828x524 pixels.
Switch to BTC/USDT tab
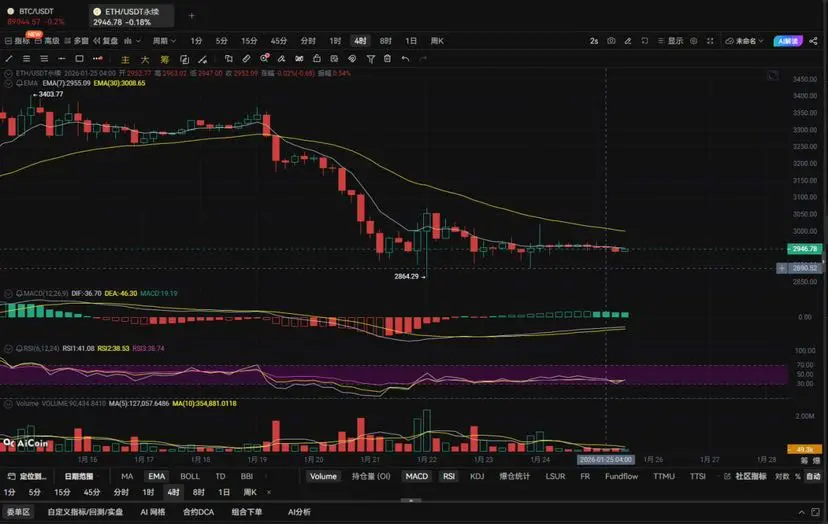(x=36, y=16)
